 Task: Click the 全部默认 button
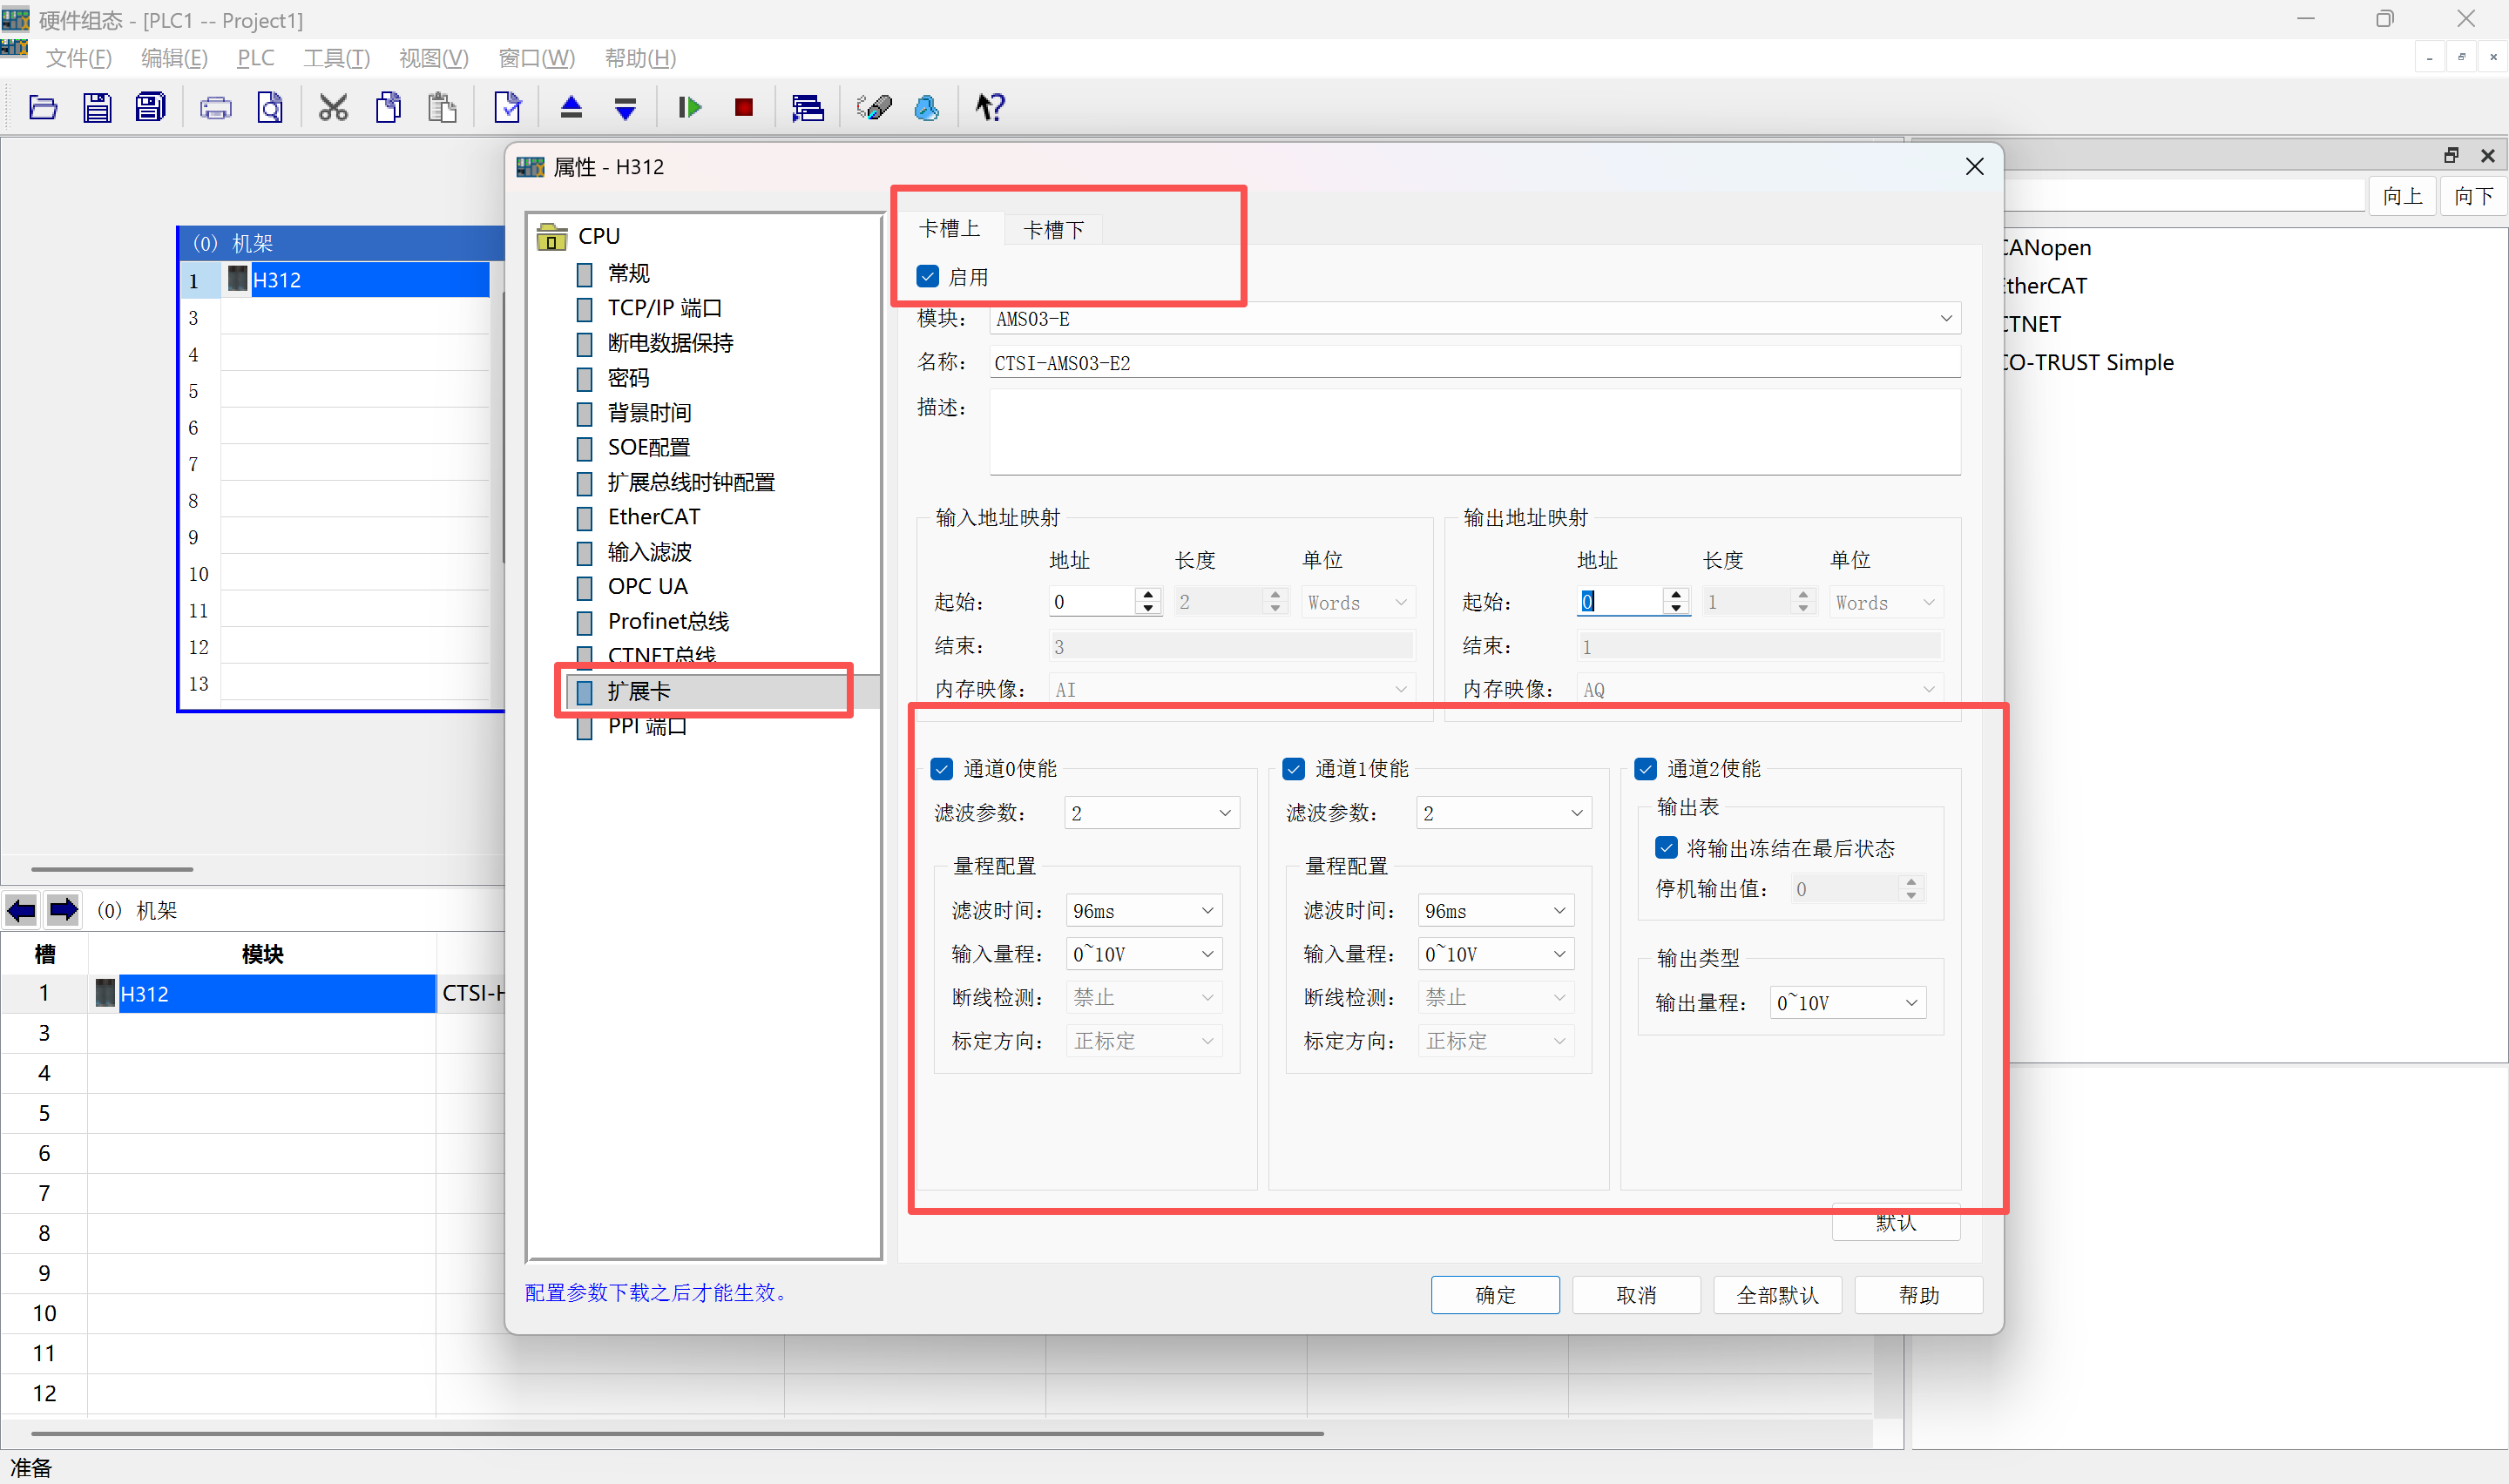tap(1777, 1295)
